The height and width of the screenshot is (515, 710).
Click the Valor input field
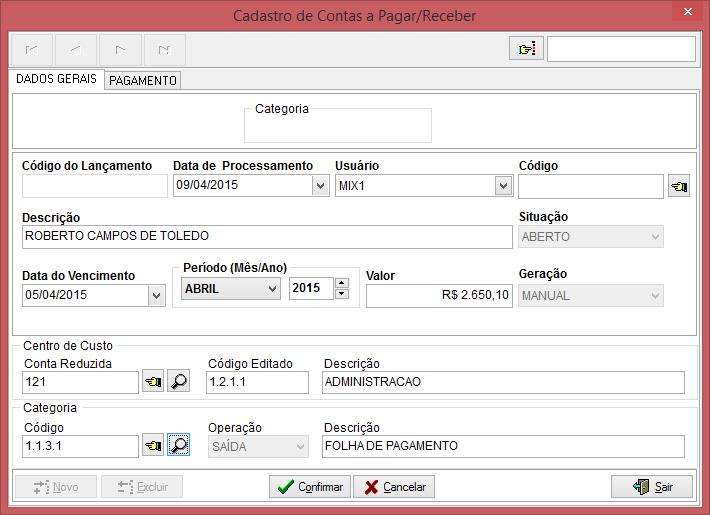pyautogui.click(x=439, y=295)
